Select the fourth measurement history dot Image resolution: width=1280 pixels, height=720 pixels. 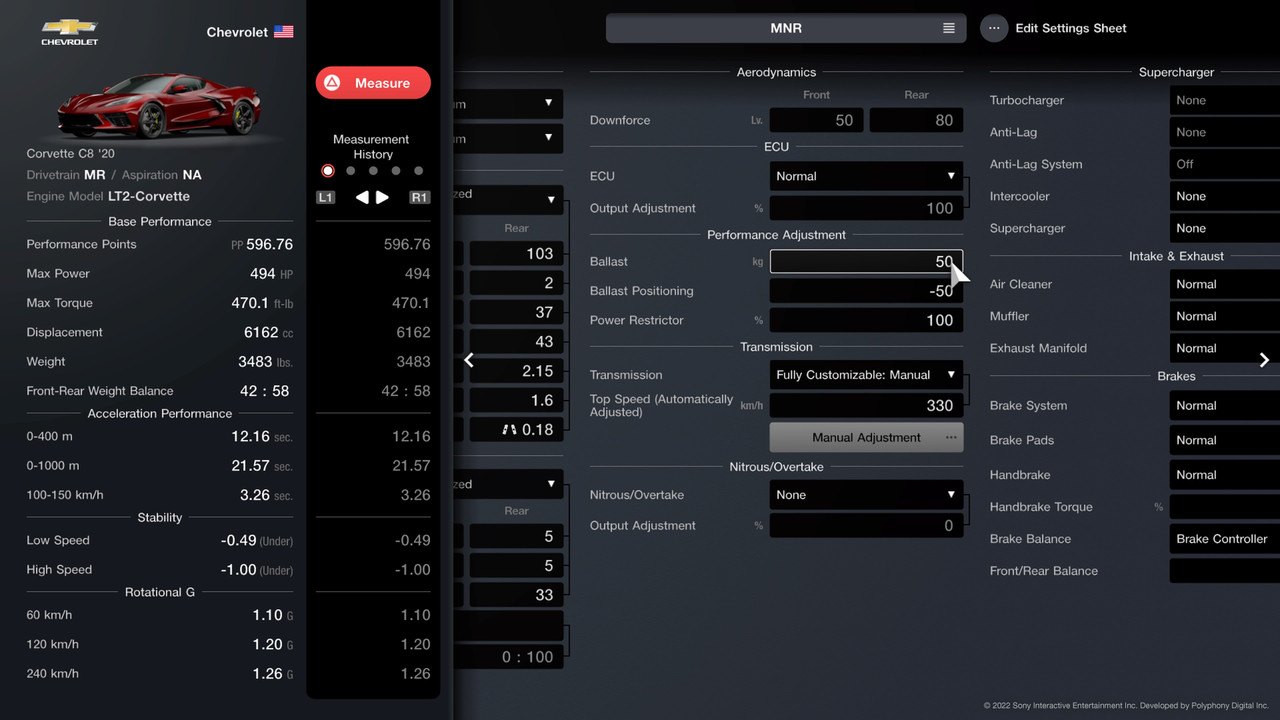tap(396, 171)
